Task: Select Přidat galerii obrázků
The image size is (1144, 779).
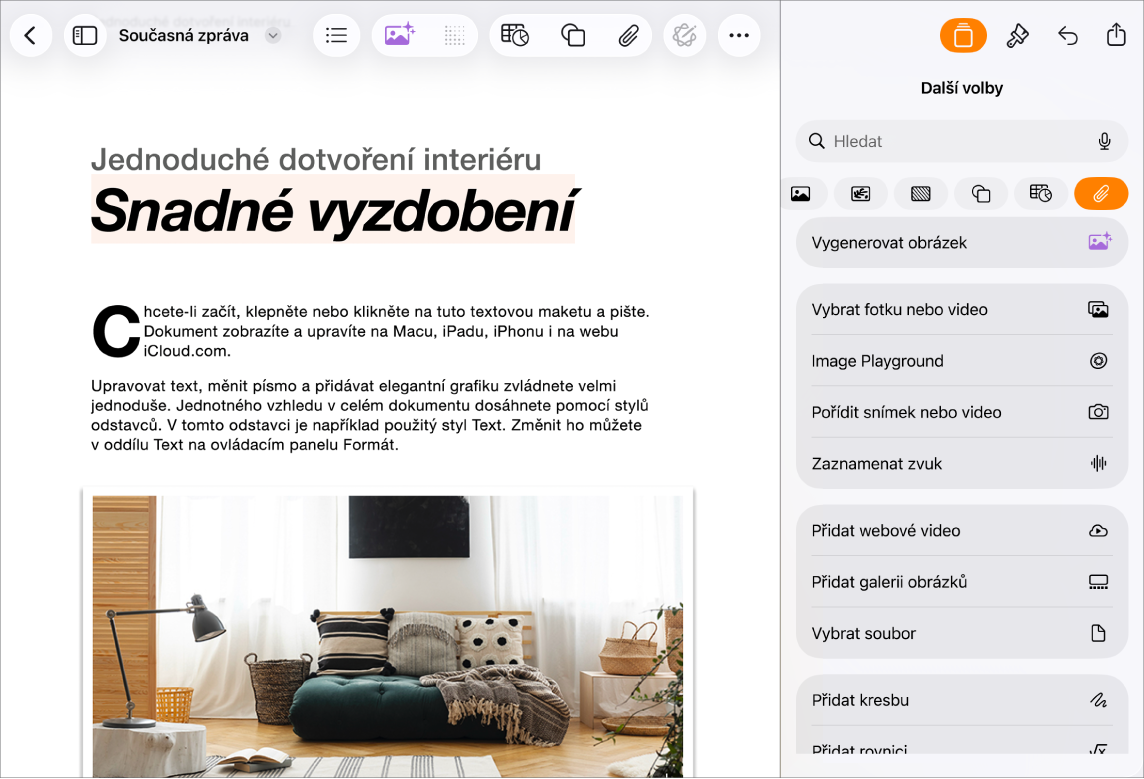Action: pyautogui.click(x=962, y=582)
